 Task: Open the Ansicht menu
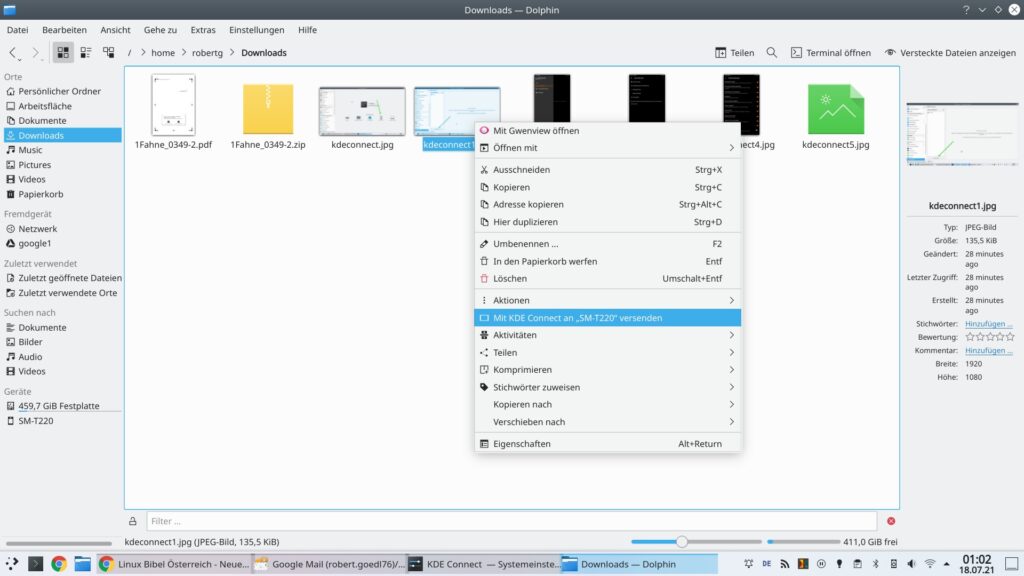coord(116,29)
